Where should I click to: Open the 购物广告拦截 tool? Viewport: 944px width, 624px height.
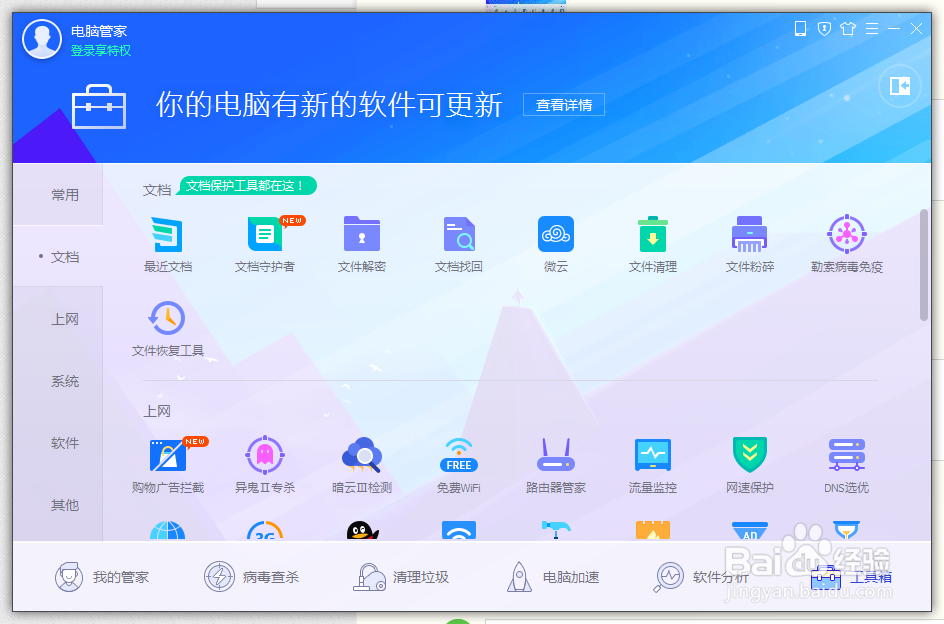168,465
